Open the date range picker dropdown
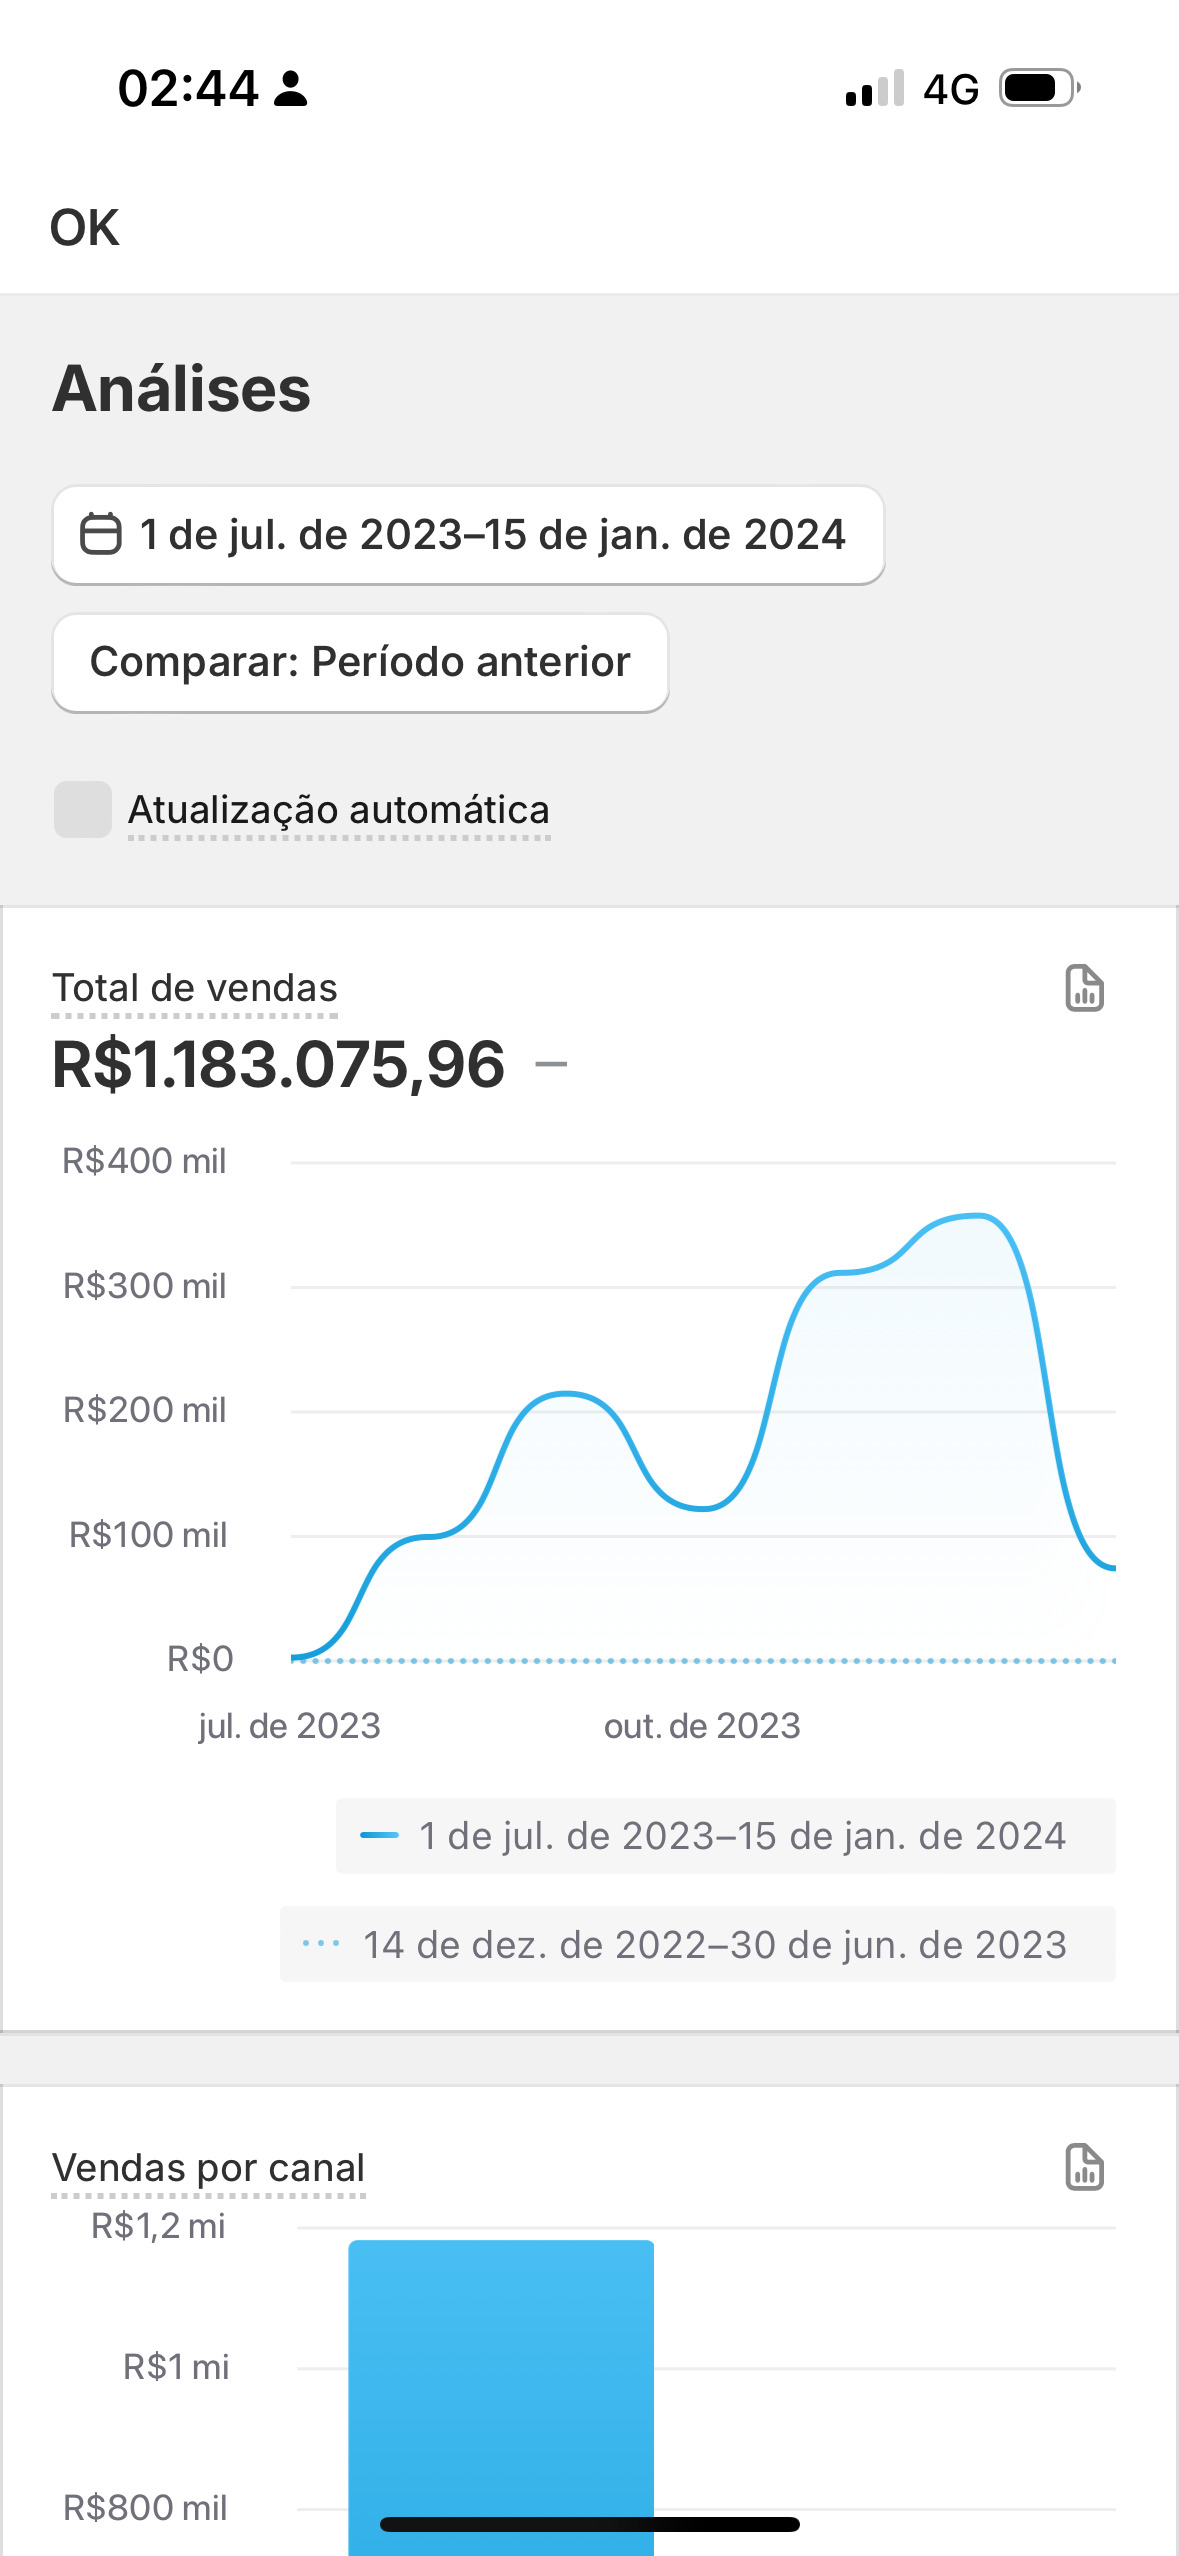Image resolution: width=1179 pixels, height=2556 pixels. tap(468, 535)
